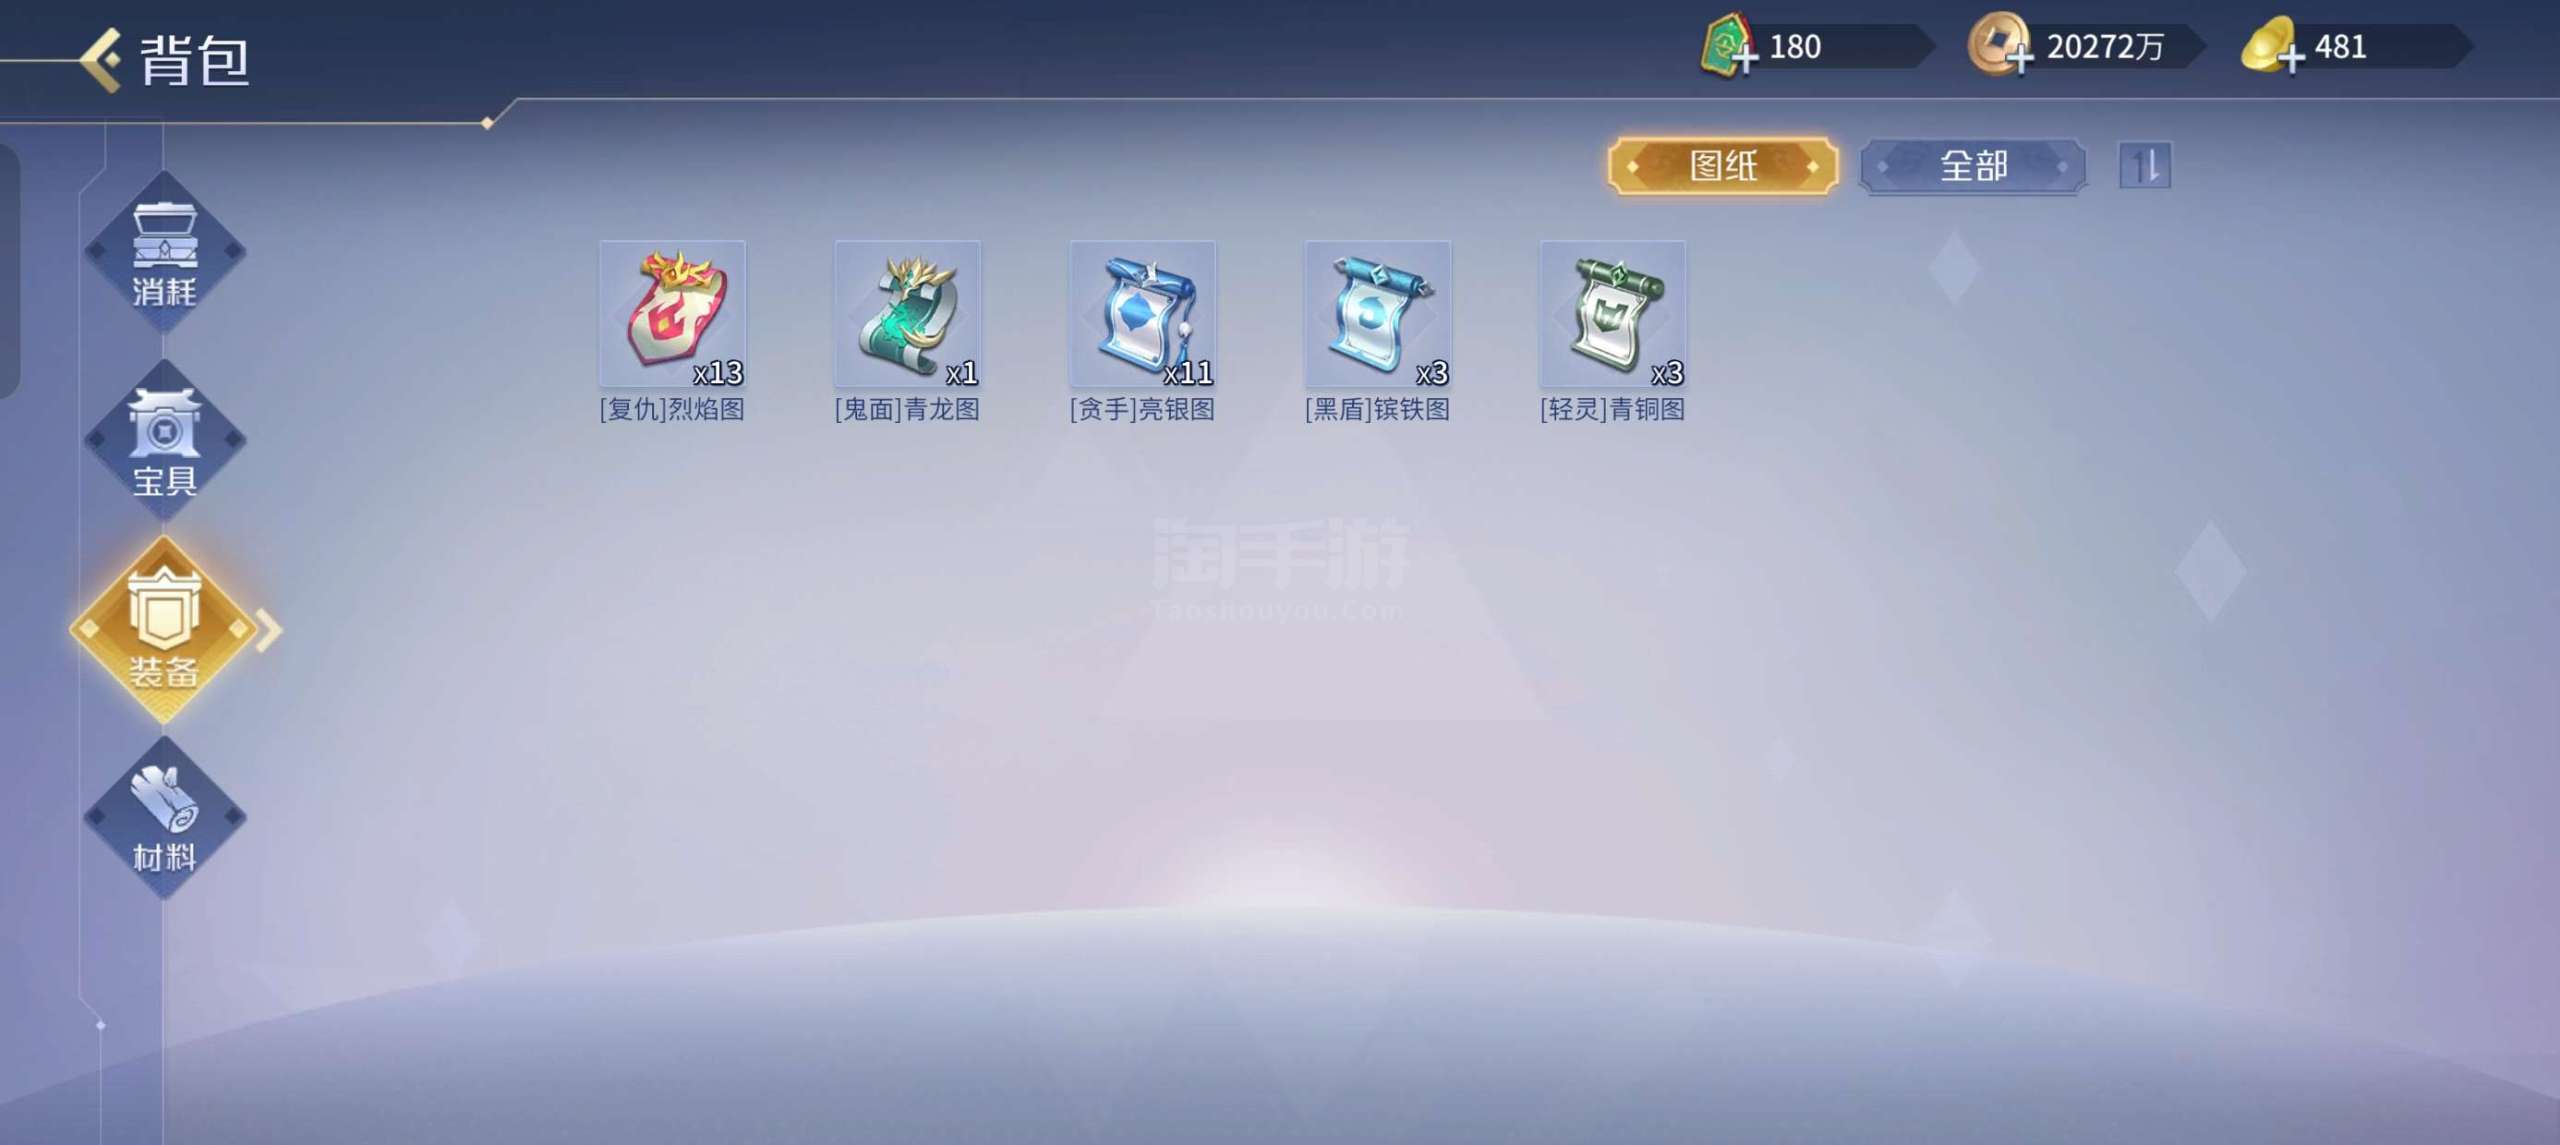
Task: Click the 背包 title text
Action: pos(194,60)
